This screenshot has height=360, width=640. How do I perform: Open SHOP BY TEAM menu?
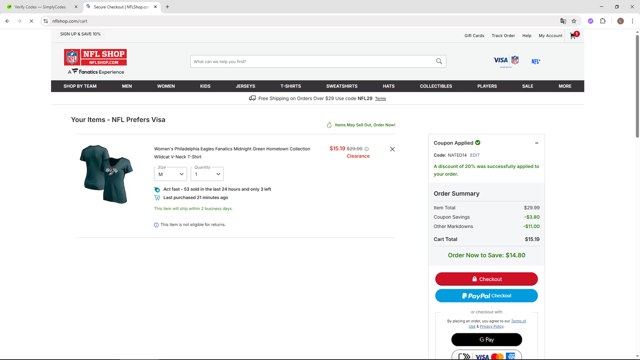pos(80,86)
